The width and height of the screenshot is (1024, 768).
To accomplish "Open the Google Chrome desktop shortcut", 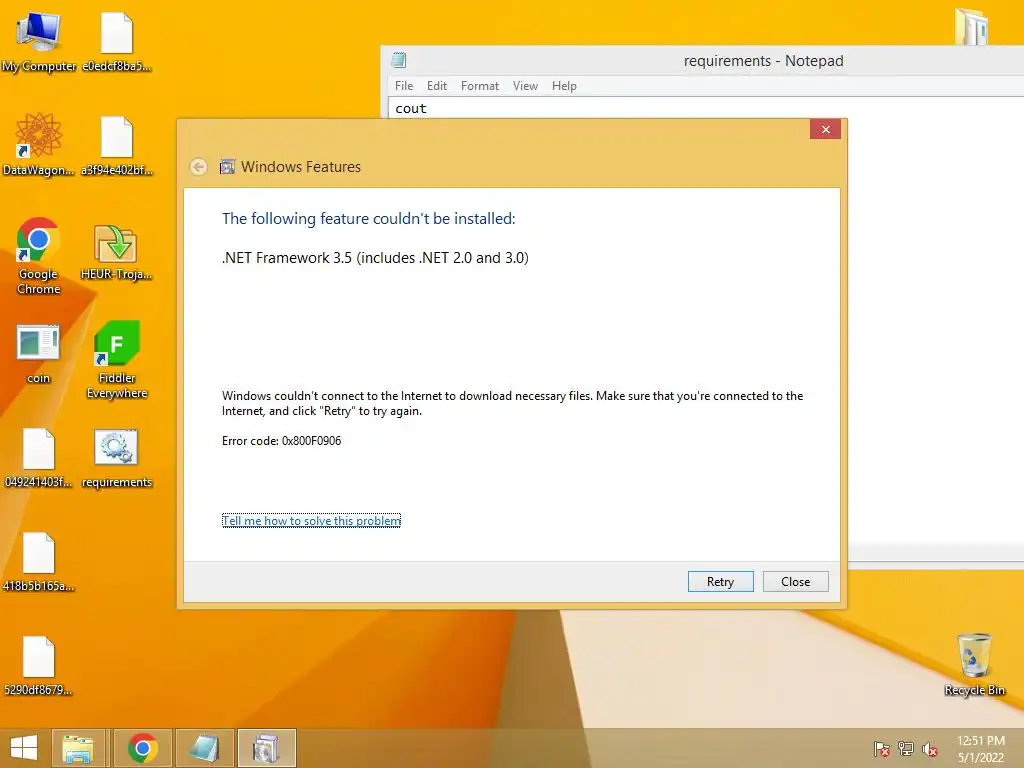I will click(39, 256).
